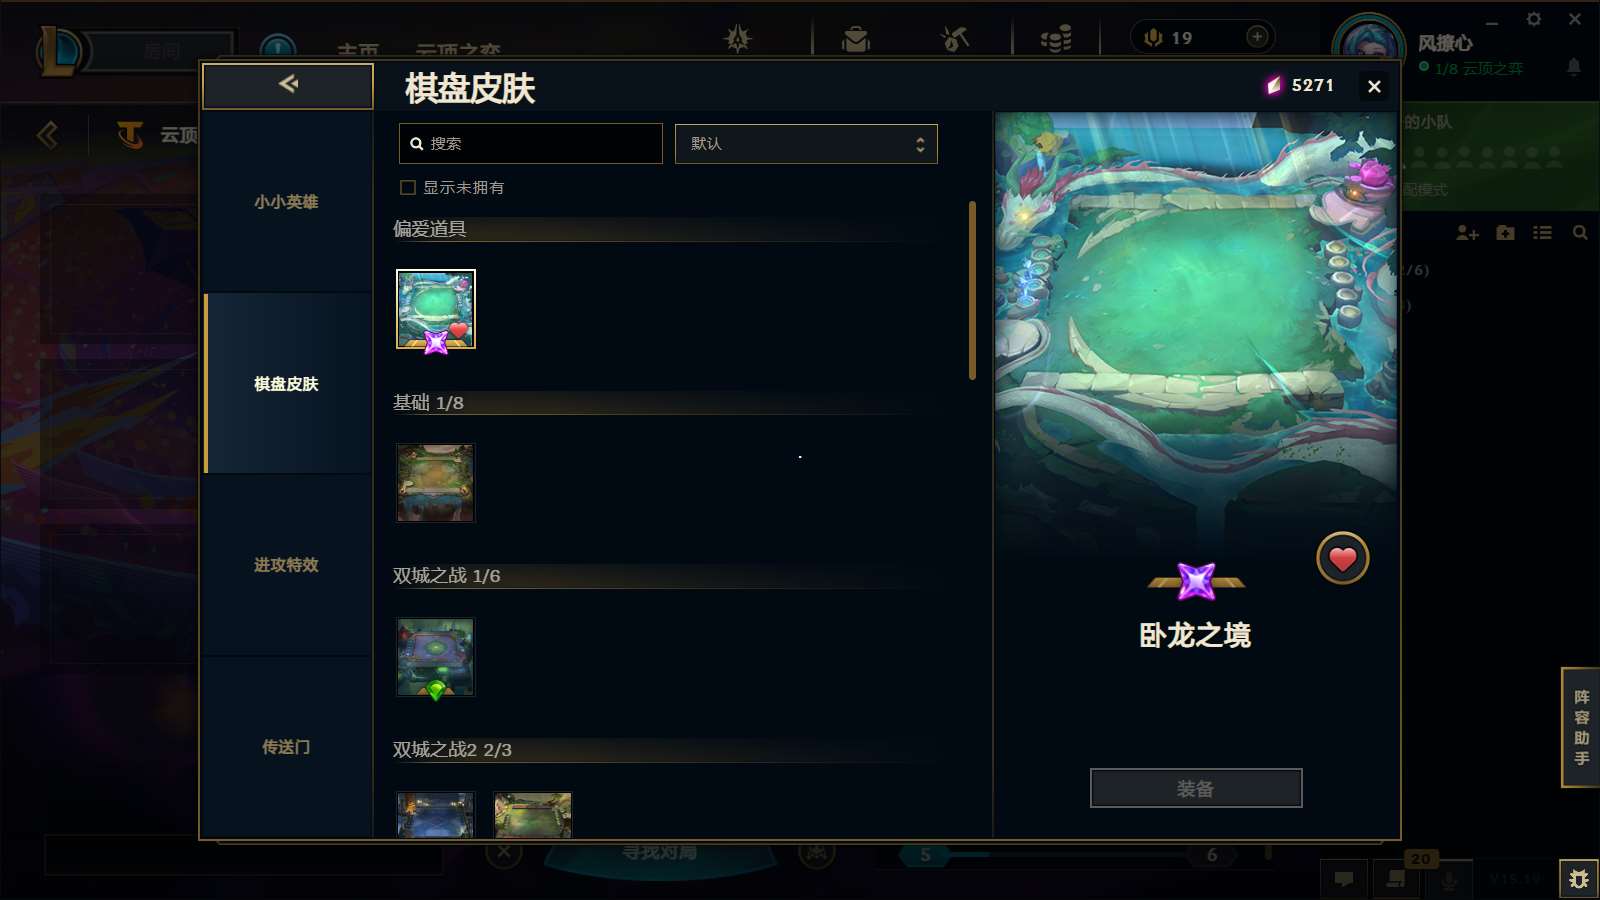
Task: Close the 棋盘皮肤 dialog with X
Action: (1374, 87)
